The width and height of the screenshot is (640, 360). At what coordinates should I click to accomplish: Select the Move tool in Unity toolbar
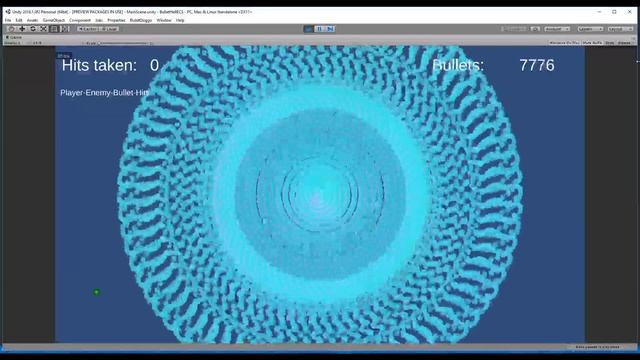[22, 29]
